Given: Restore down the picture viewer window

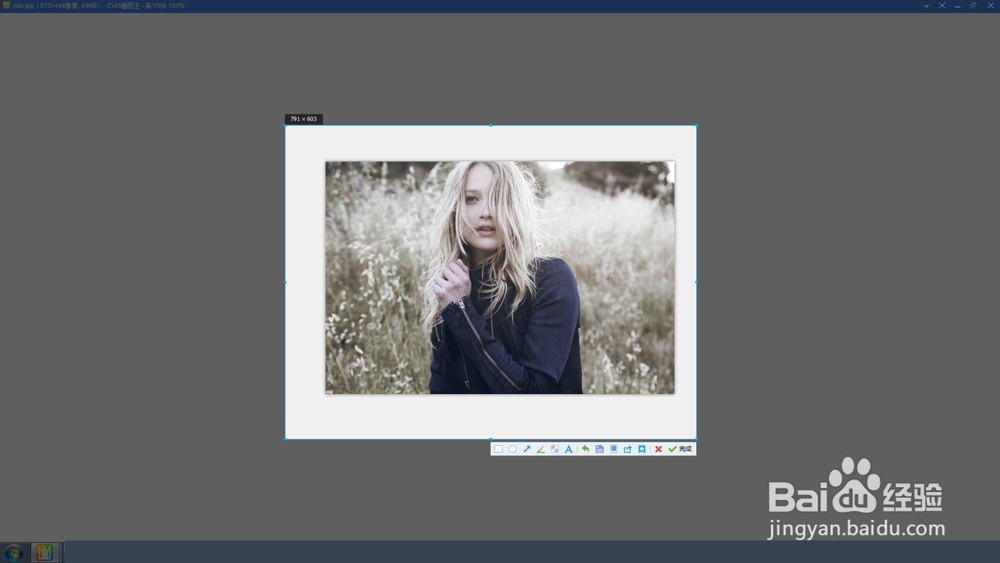Looking at the screenshot, I should pyautogui.click(x=973, y=6).
